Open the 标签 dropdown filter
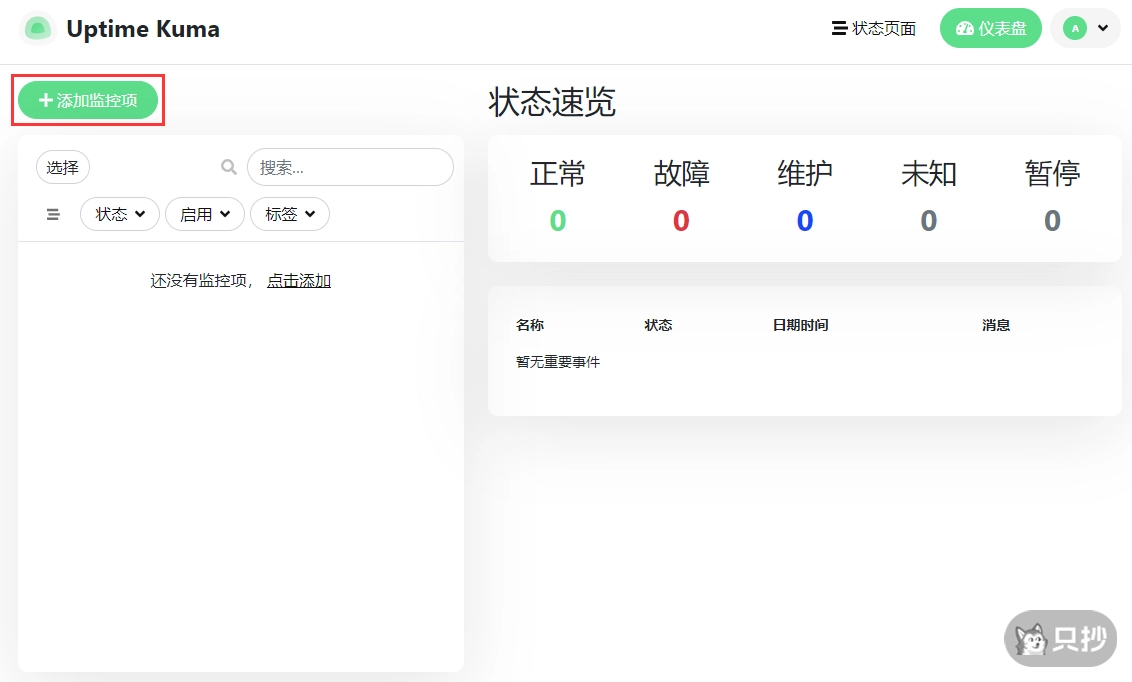This screenshot has width=1132, height=682. [289, 213]
